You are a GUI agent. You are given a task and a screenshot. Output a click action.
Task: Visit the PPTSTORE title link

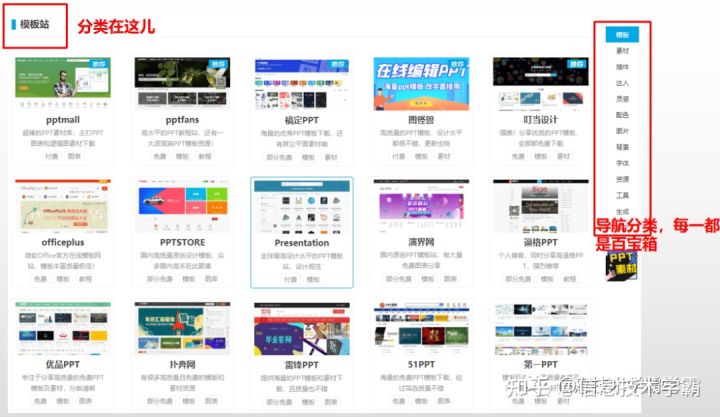pos(182,242)
